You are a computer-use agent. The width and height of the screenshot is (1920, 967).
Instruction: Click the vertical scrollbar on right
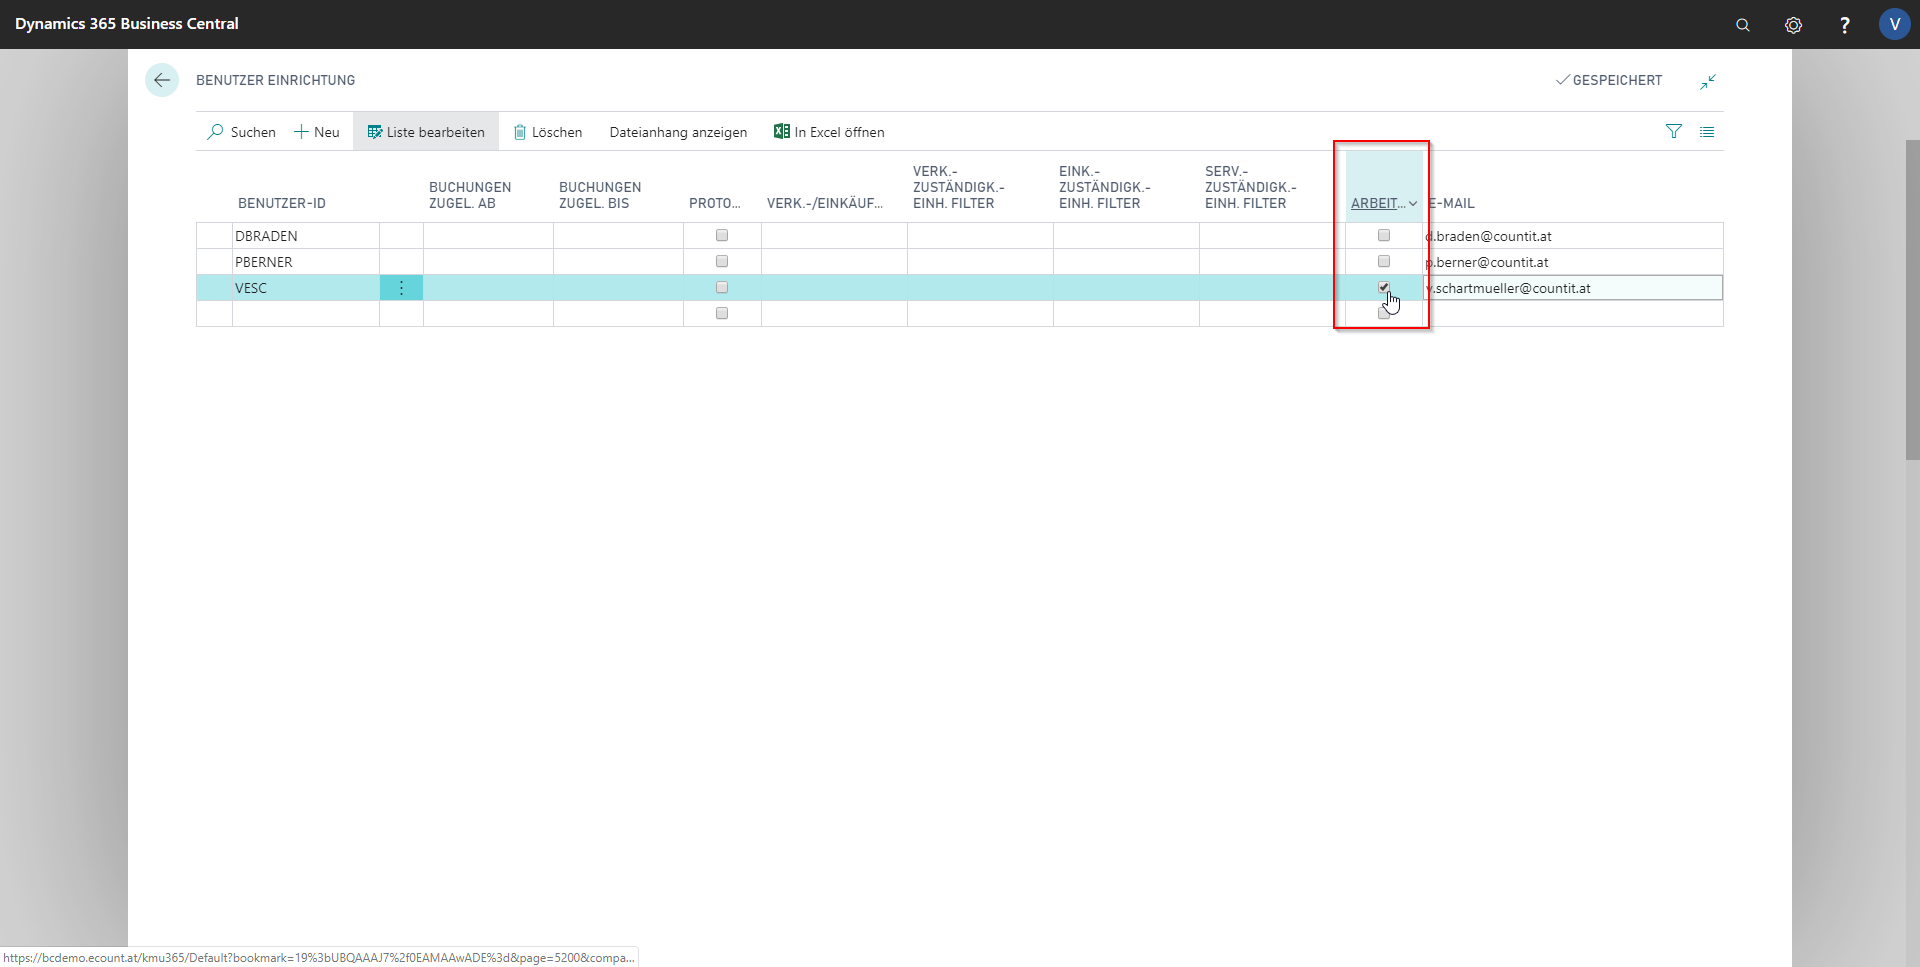click(1912, 300)
